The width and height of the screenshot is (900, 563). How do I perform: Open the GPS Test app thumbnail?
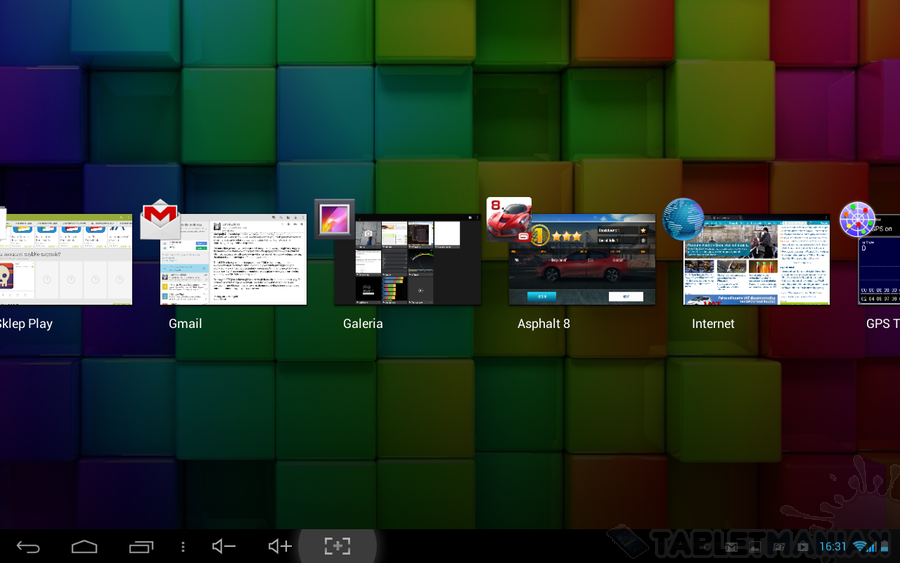(x=879, y=259)
